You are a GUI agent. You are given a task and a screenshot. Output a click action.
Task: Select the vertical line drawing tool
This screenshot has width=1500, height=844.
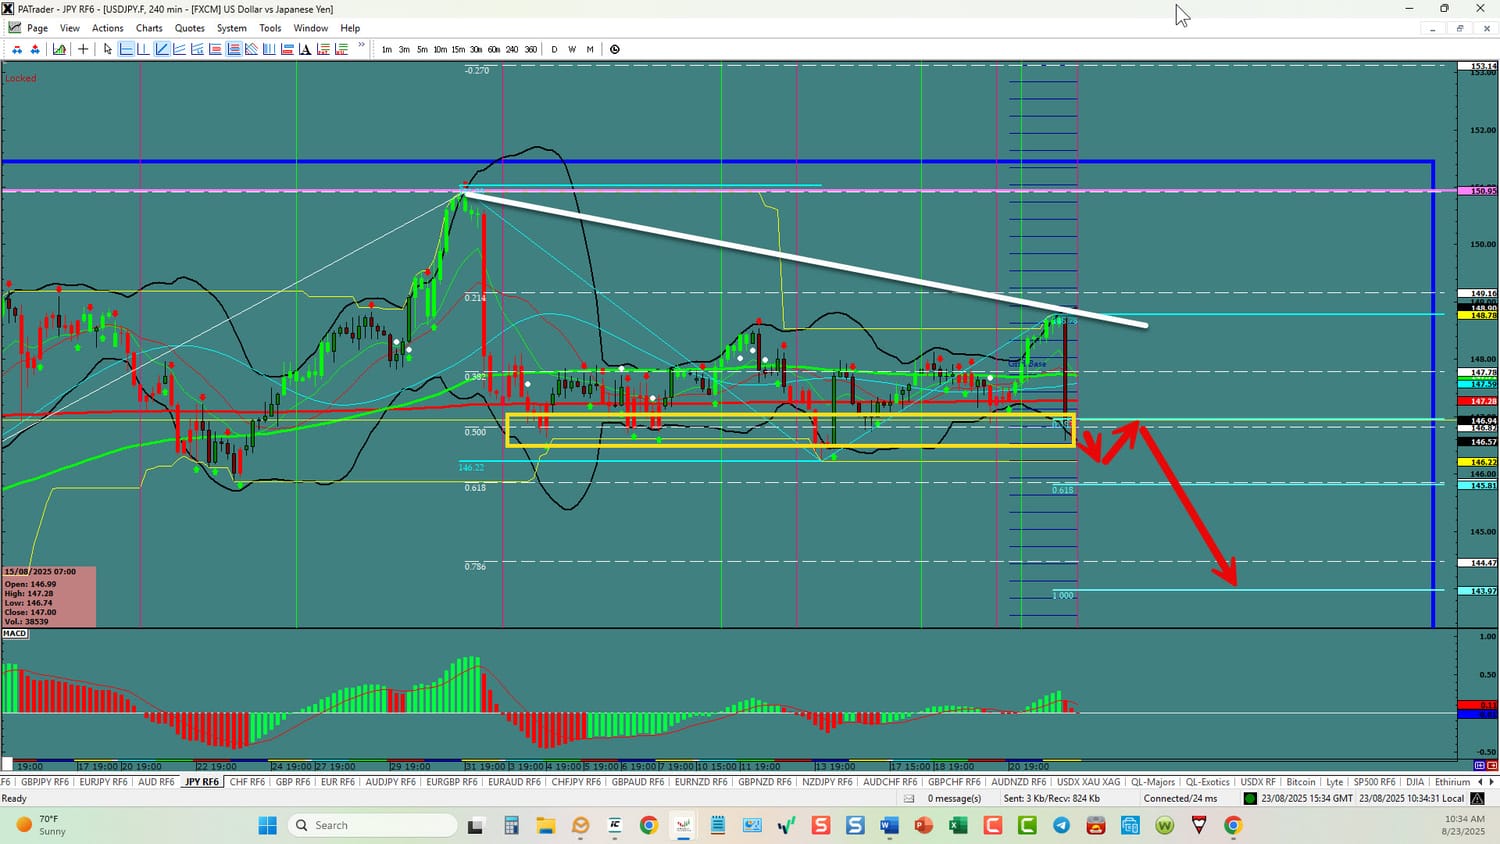(143, 49)
